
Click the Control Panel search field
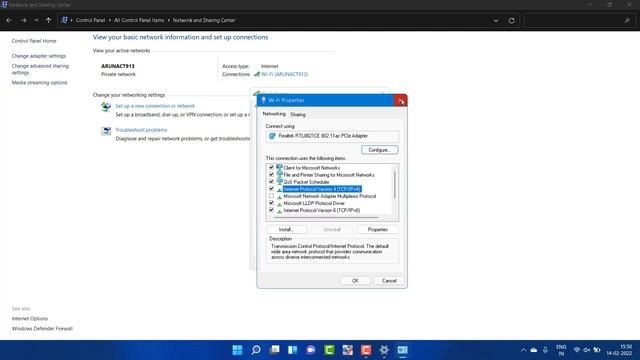pos(579,20)
